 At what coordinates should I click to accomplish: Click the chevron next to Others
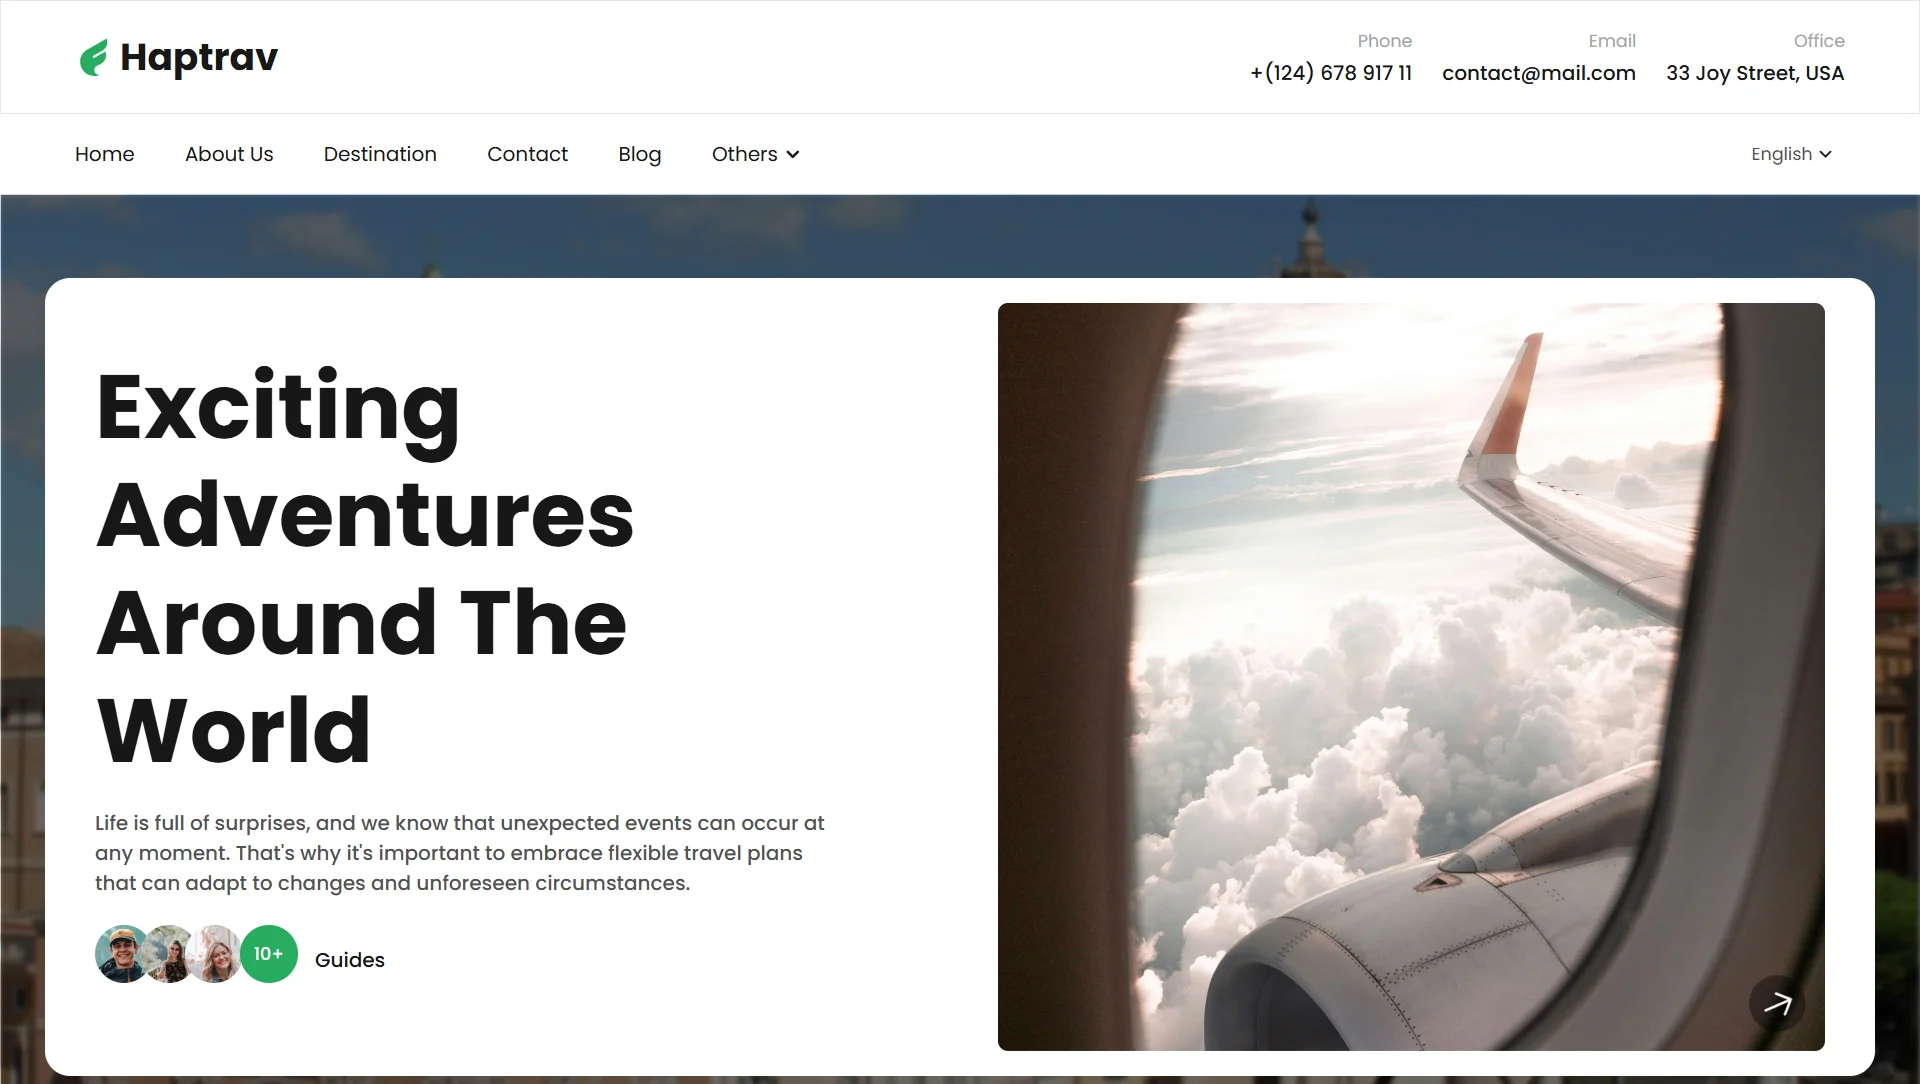[x=793, y=154]
